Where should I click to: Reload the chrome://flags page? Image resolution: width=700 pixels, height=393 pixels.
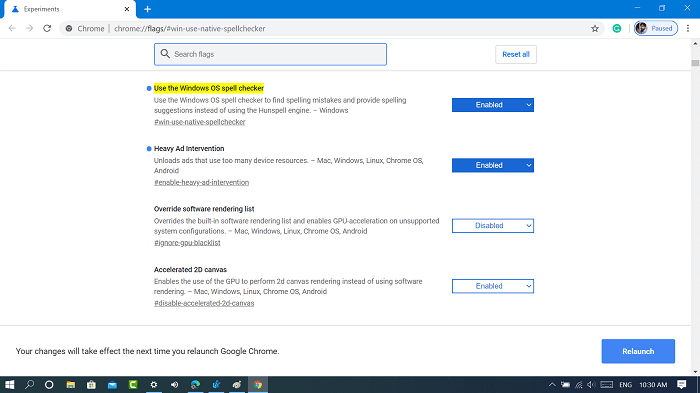click(47, 29)
